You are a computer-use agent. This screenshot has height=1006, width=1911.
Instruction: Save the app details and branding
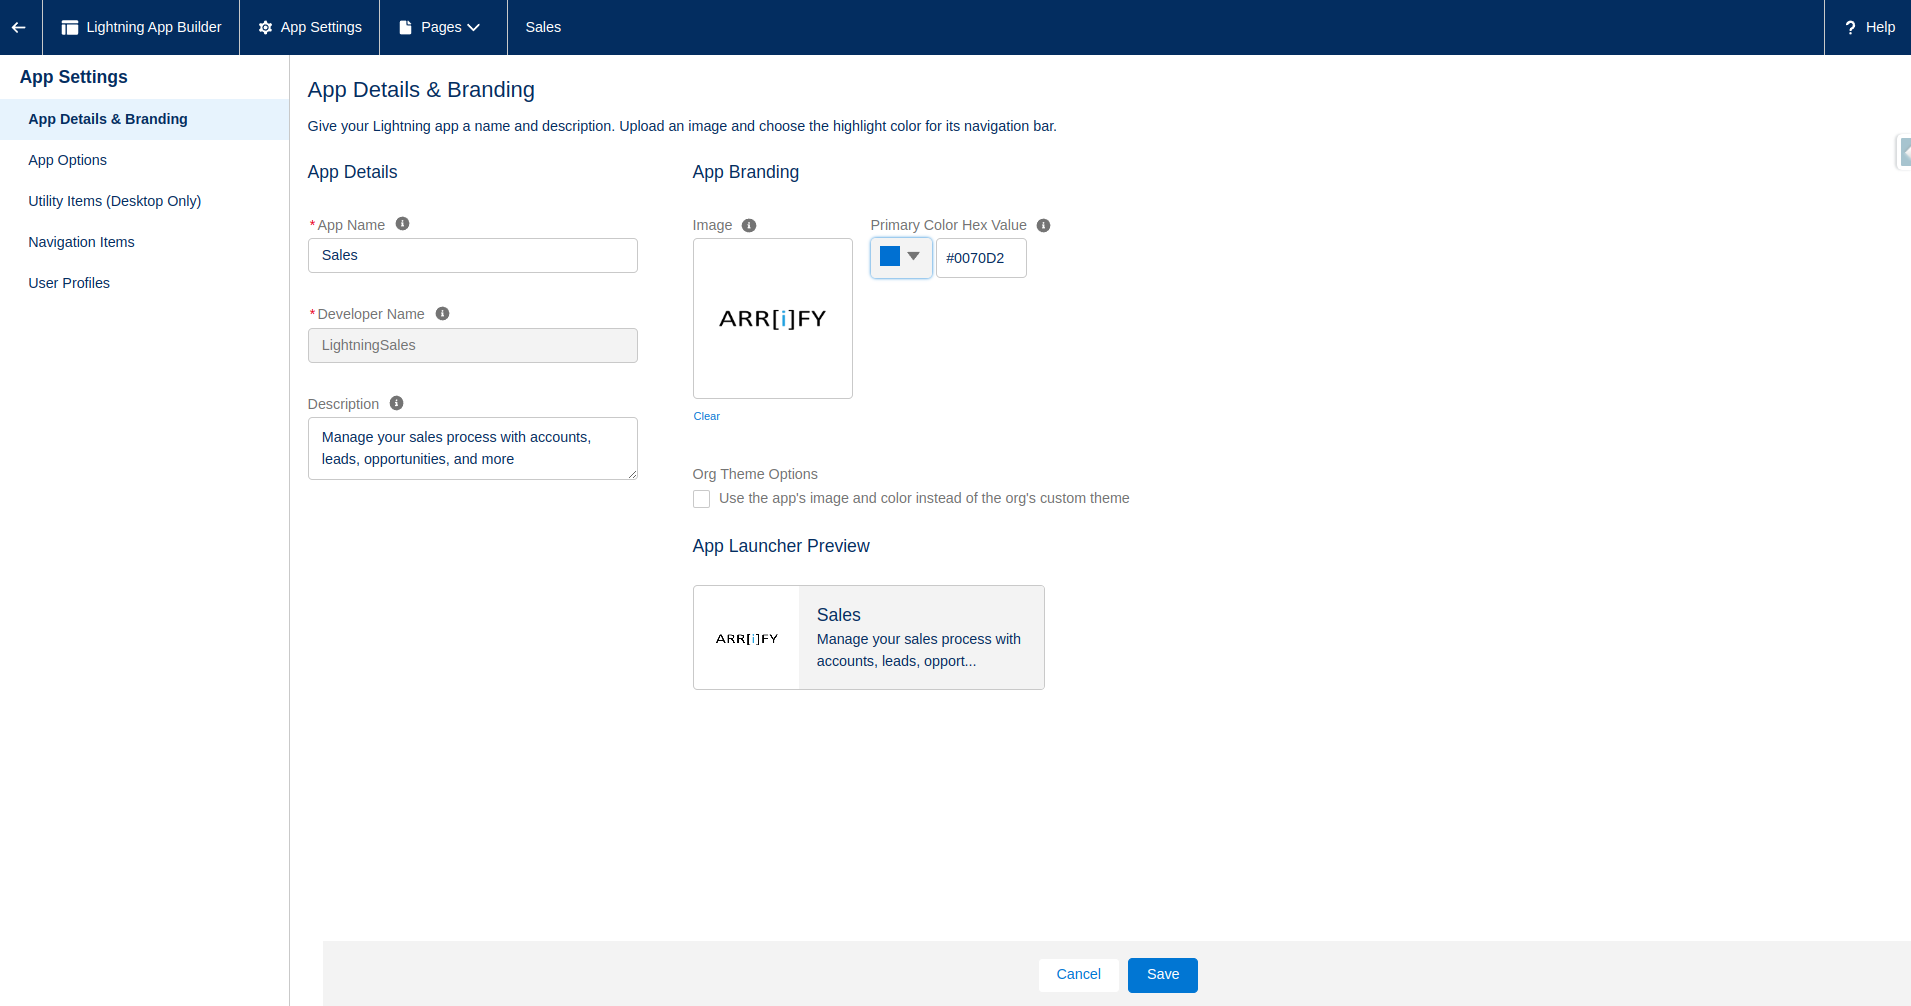click(x=1162, y=974)
